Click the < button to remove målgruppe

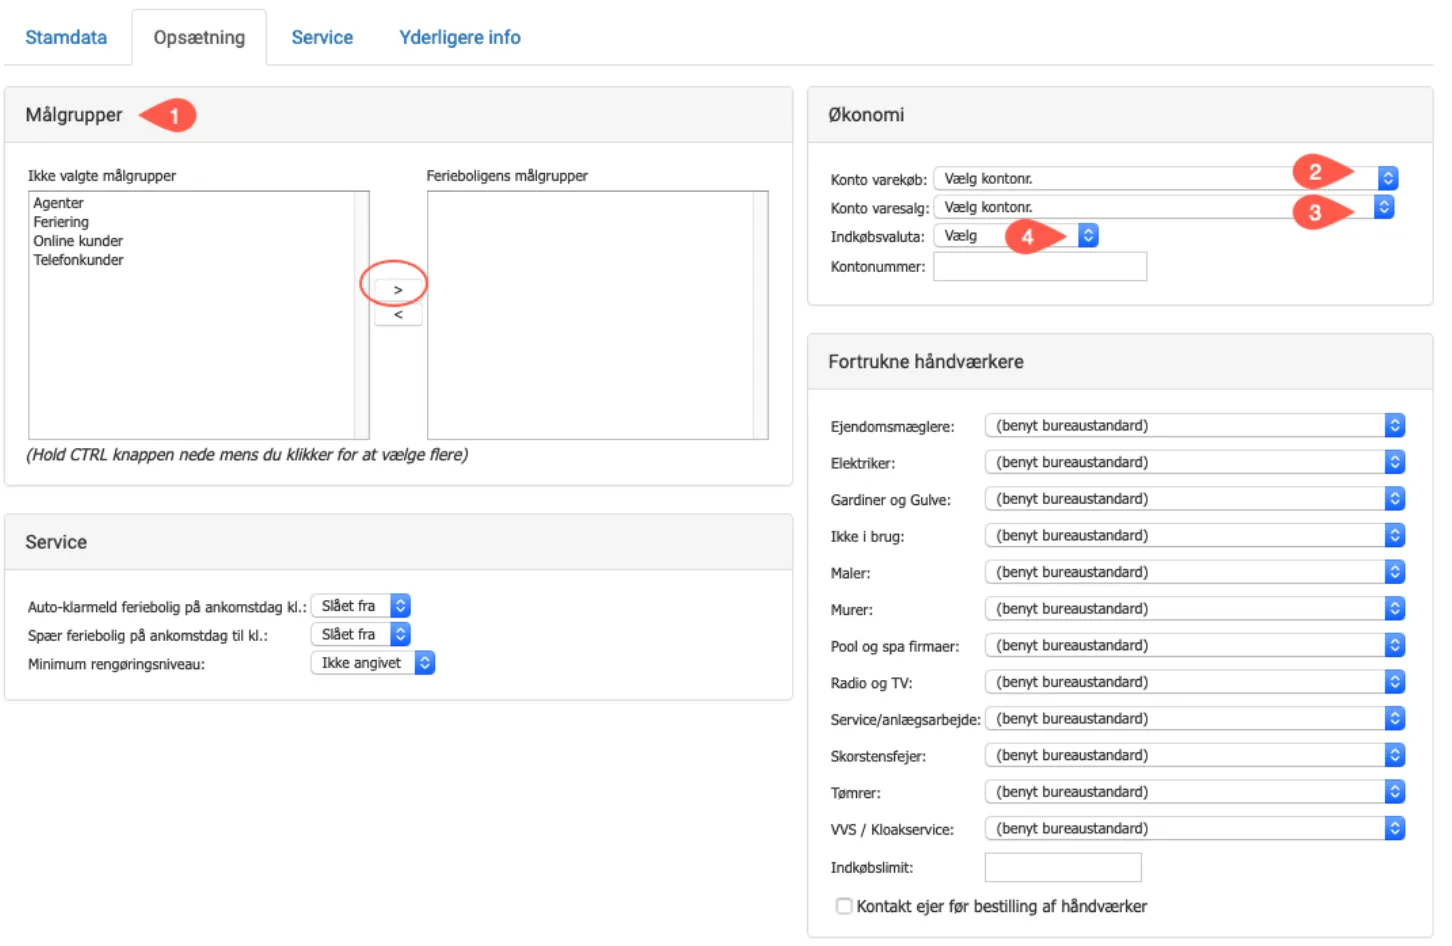click(398, 314)
